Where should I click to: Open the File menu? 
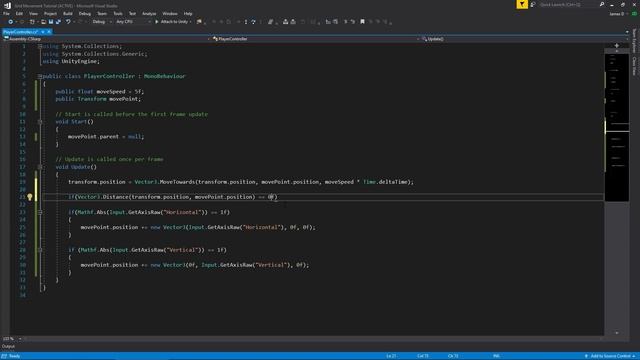point(6,14)
